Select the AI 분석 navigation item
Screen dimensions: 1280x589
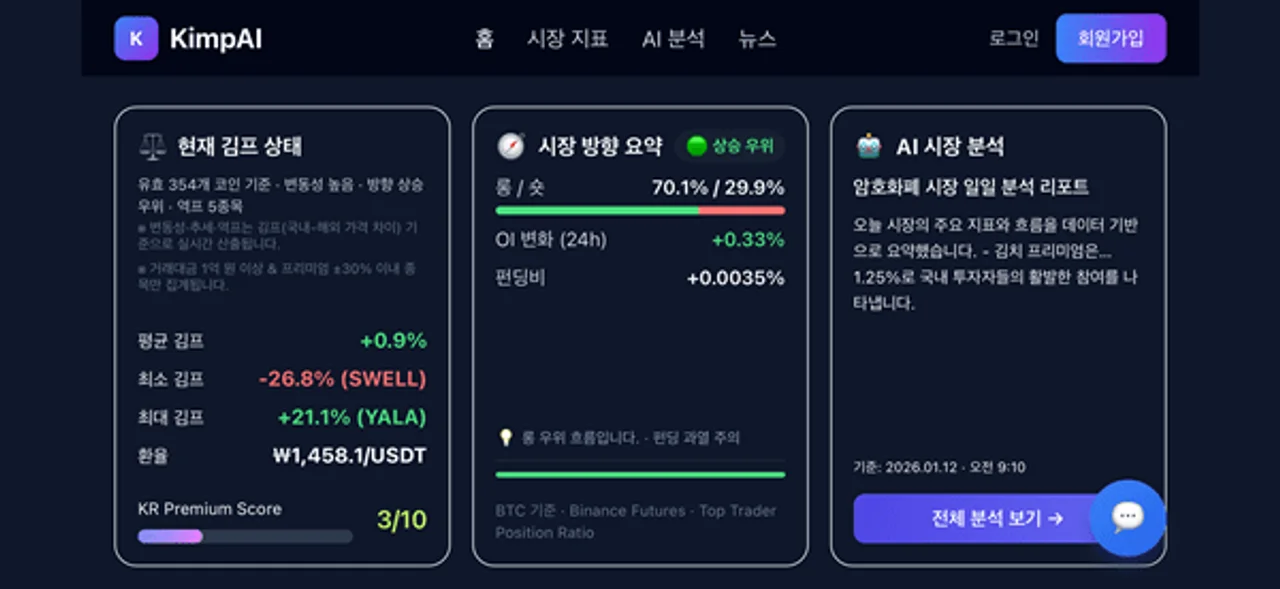673,39
